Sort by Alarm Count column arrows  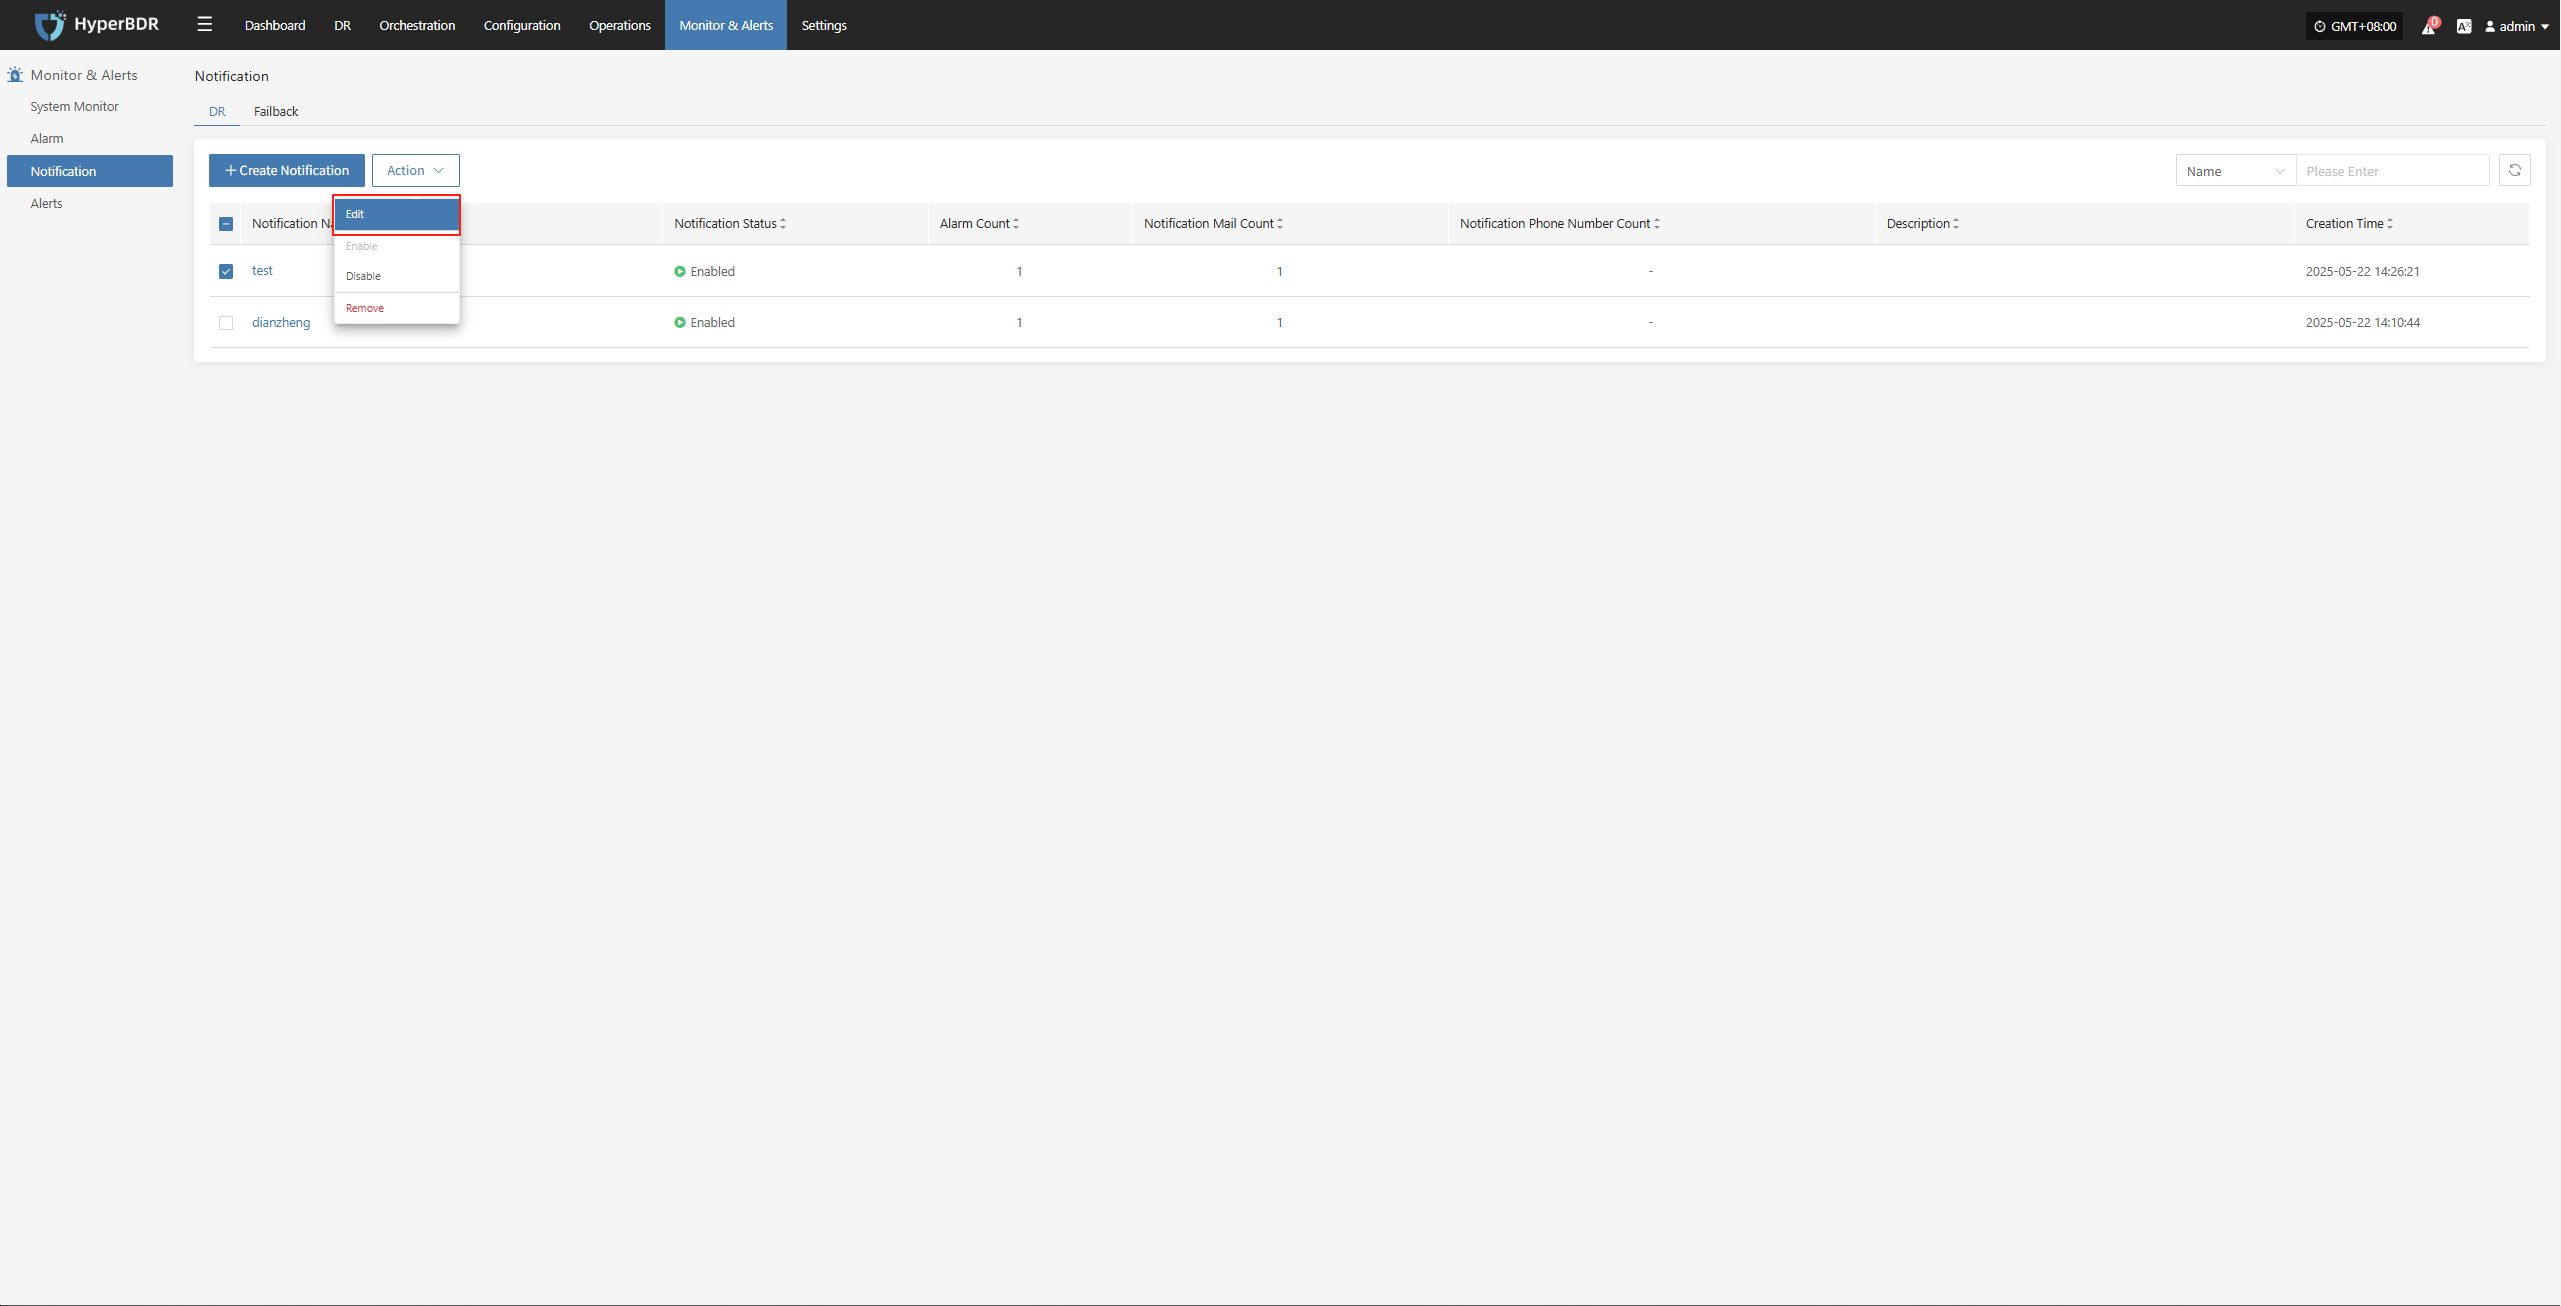coord(1016,224)
